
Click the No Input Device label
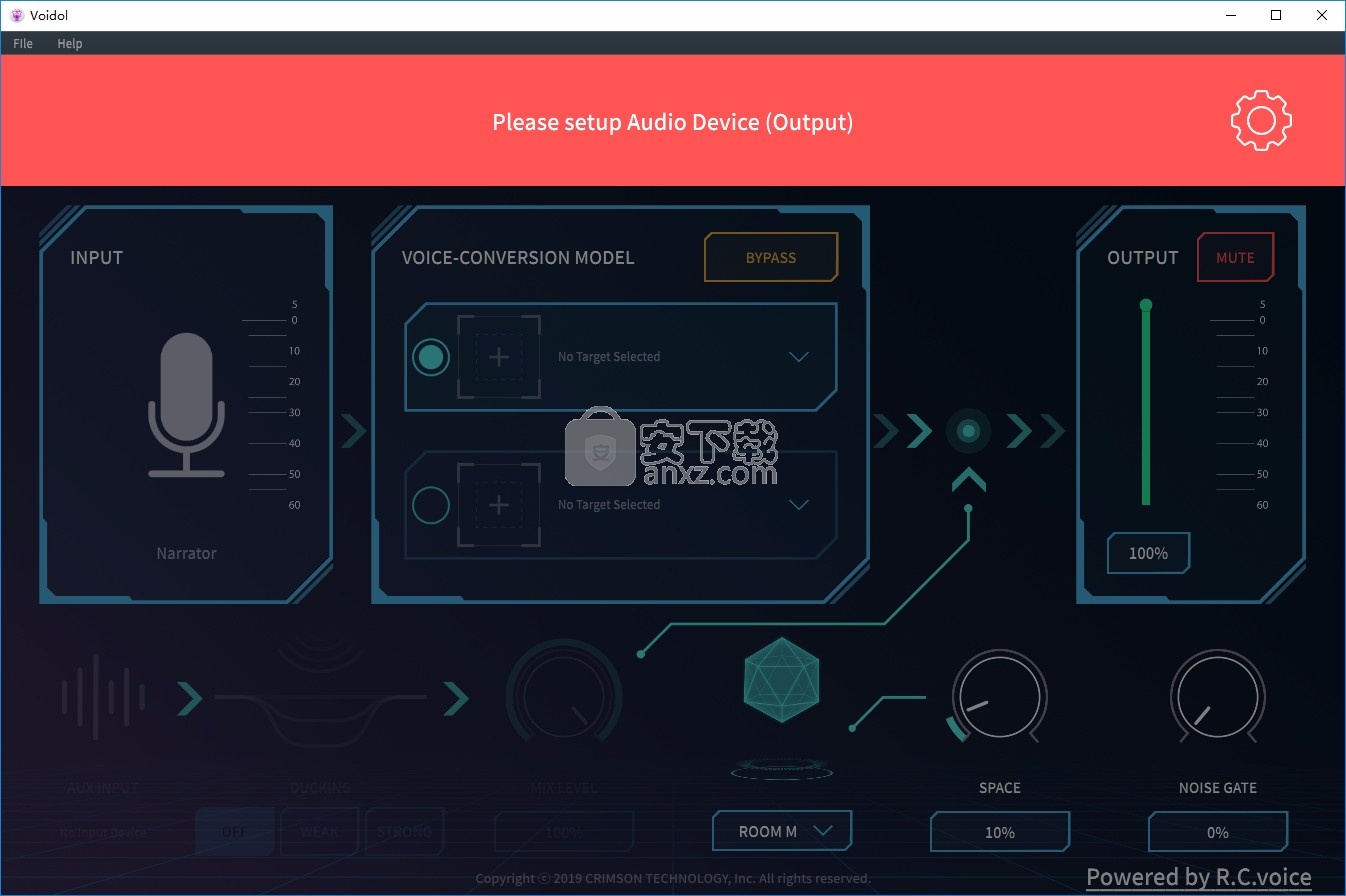coord(103,832)
